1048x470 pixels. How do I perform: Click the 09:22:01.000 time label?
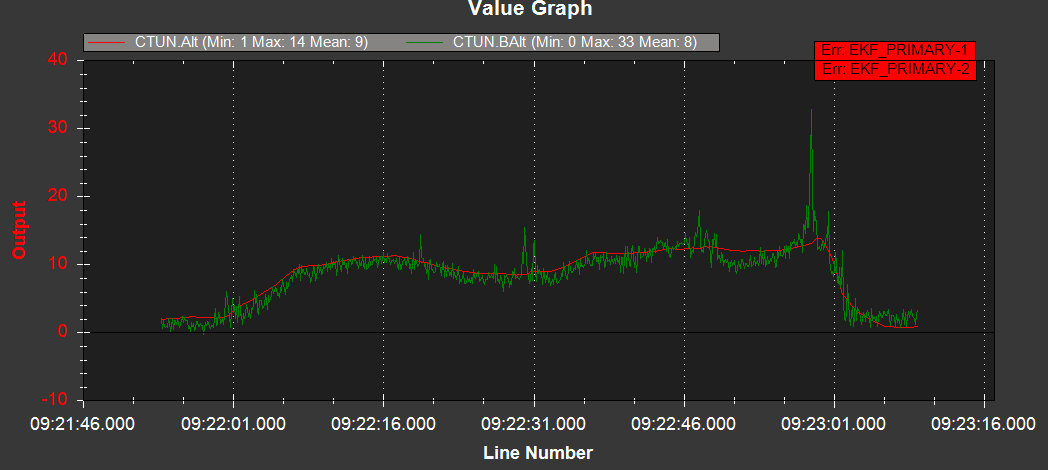[x=233, y=424]
